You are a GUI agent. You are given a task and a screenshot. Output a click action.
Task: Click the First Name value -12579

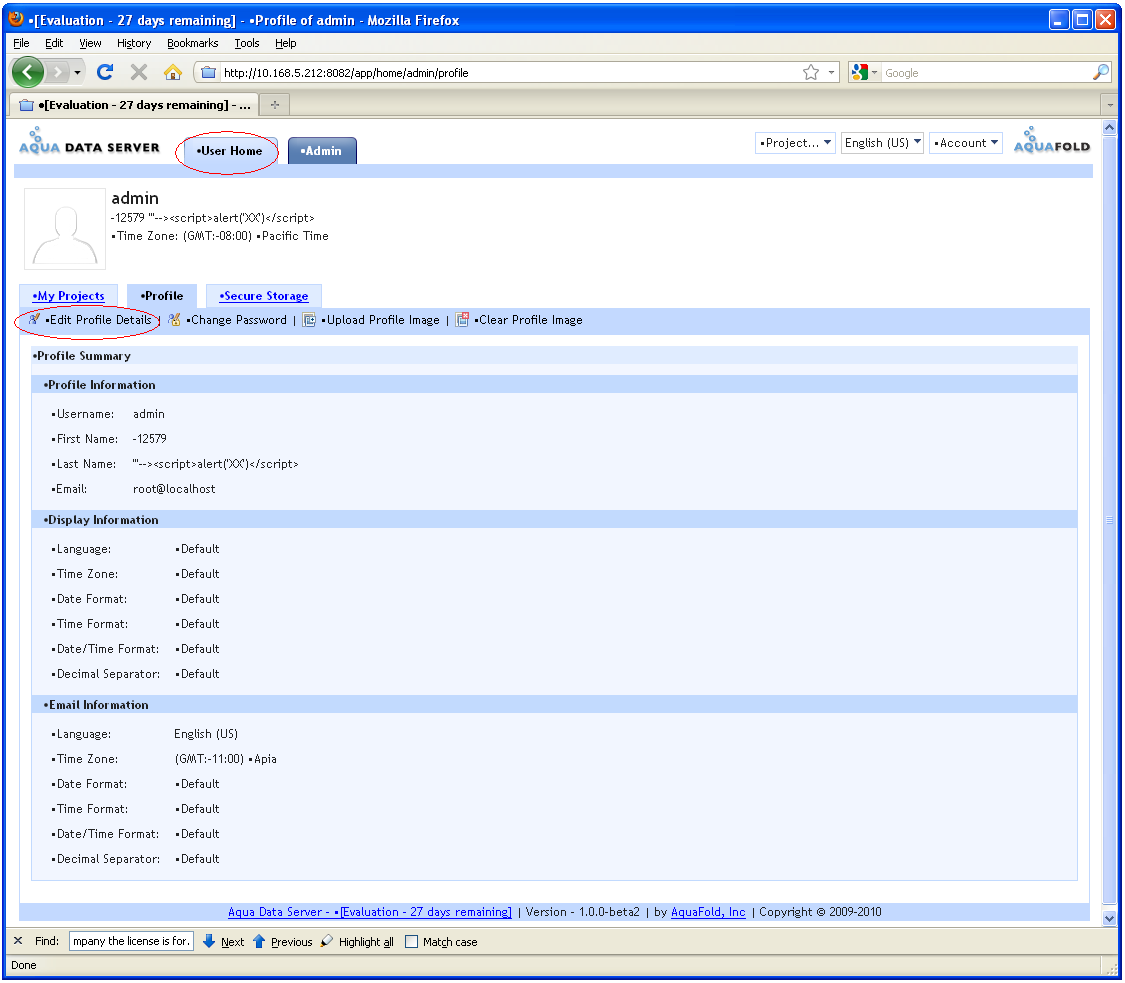point(149,438)
